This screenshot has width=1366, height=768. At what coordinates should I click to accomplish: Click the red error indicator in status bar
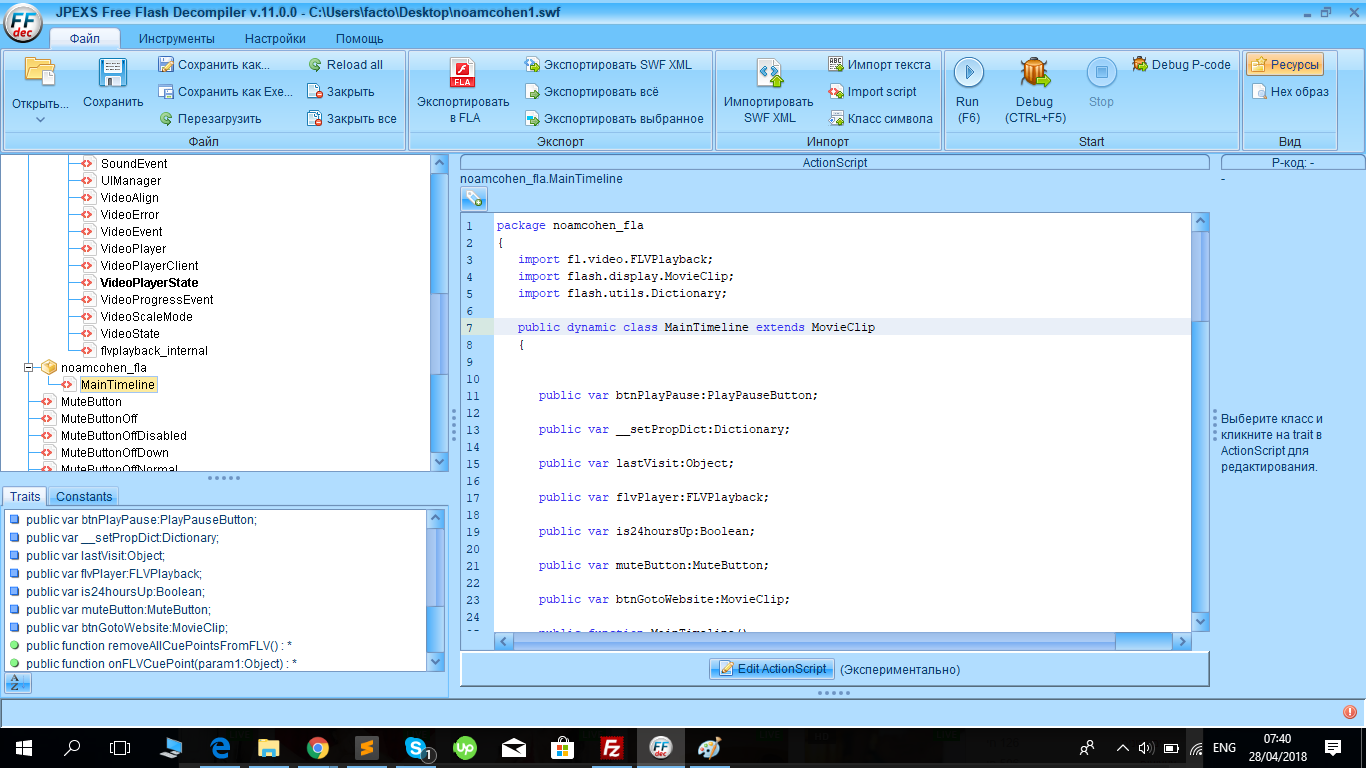click(x=1350, y=712)
